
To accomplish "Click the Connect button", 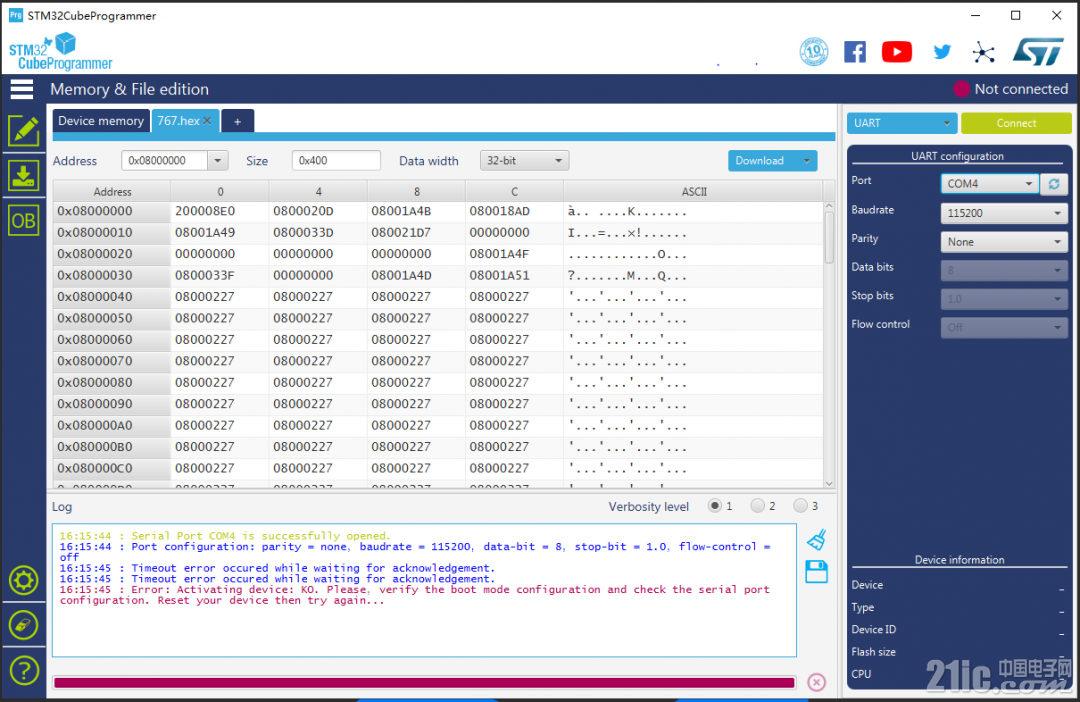I will pos(1016,123).
